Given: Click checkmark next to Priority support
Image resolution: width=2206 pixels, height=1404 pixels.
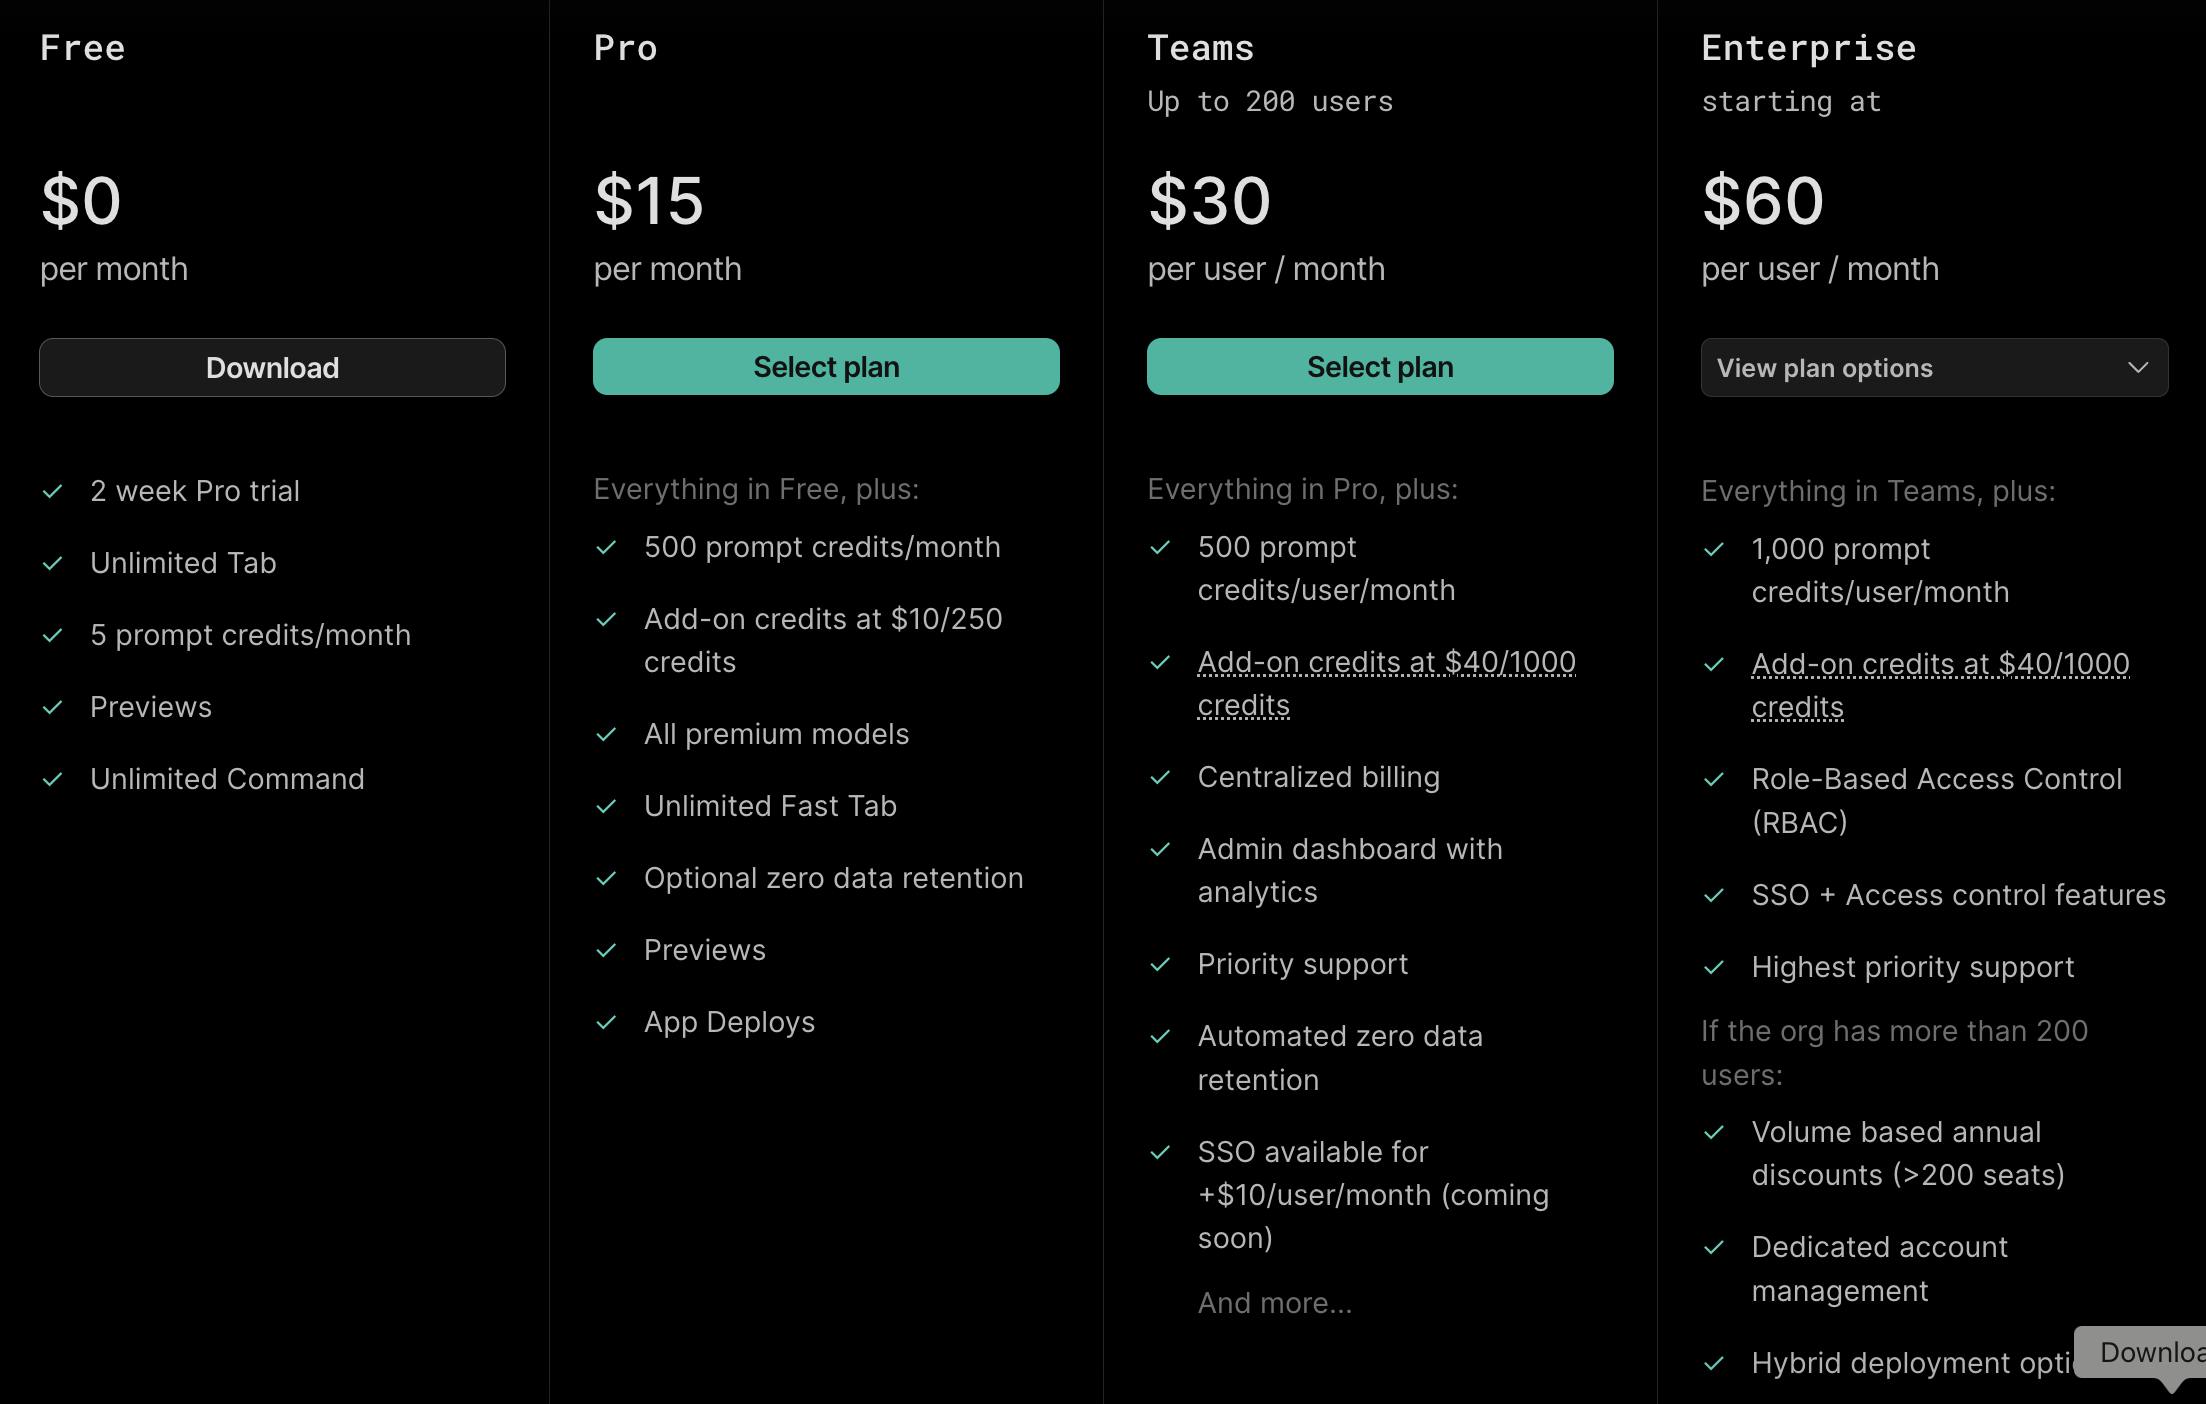Looking at the screenshot, I should (x=1160, y=964).
